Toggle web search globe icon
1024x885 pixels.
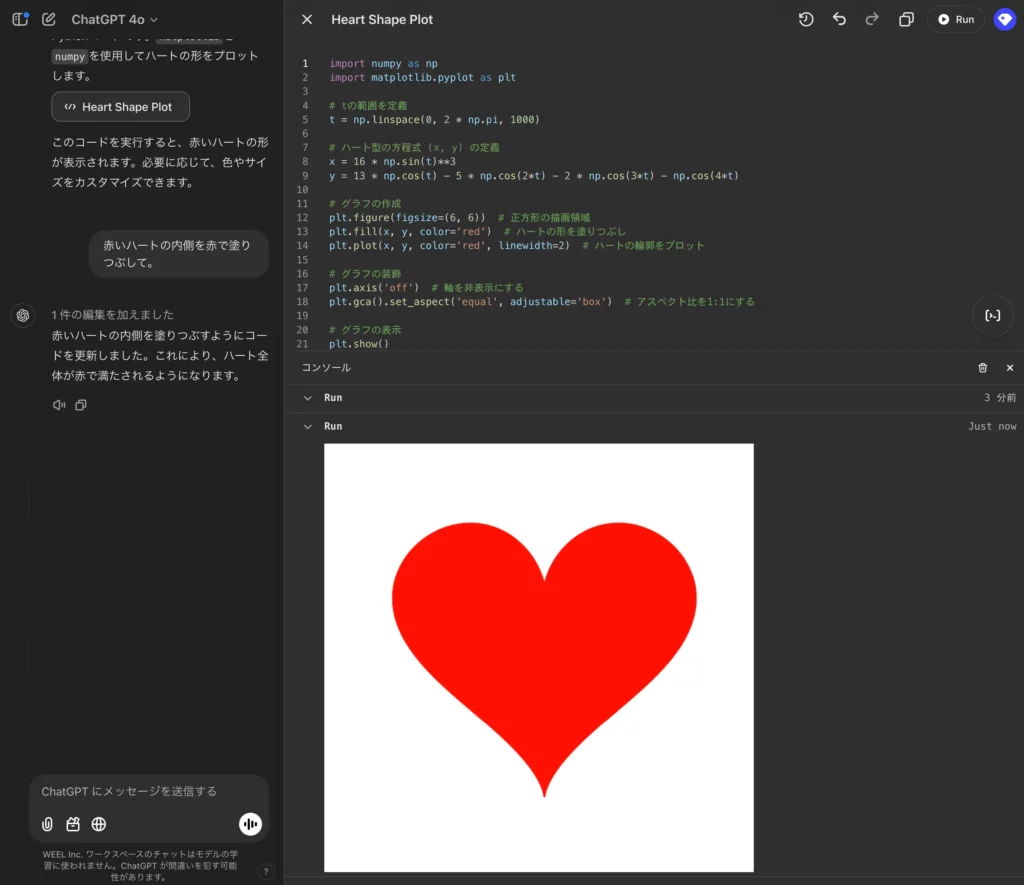point(99,824)
